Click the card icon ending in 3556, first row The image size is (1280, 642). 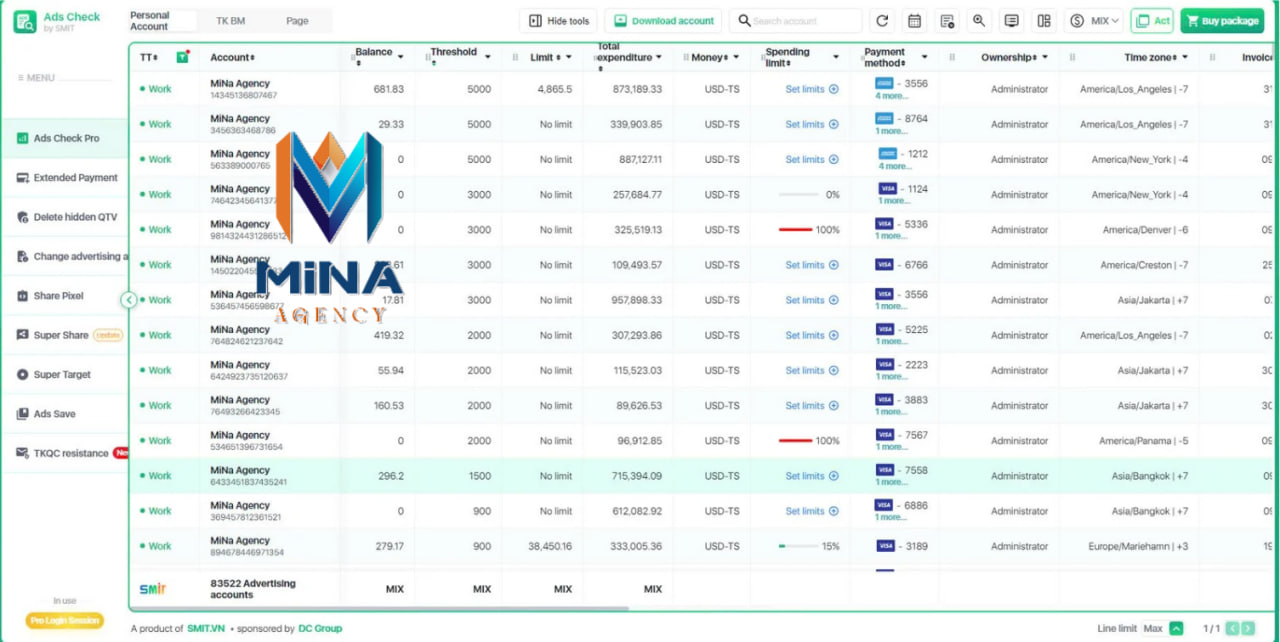pyautogui.click(x=884, y=84)
